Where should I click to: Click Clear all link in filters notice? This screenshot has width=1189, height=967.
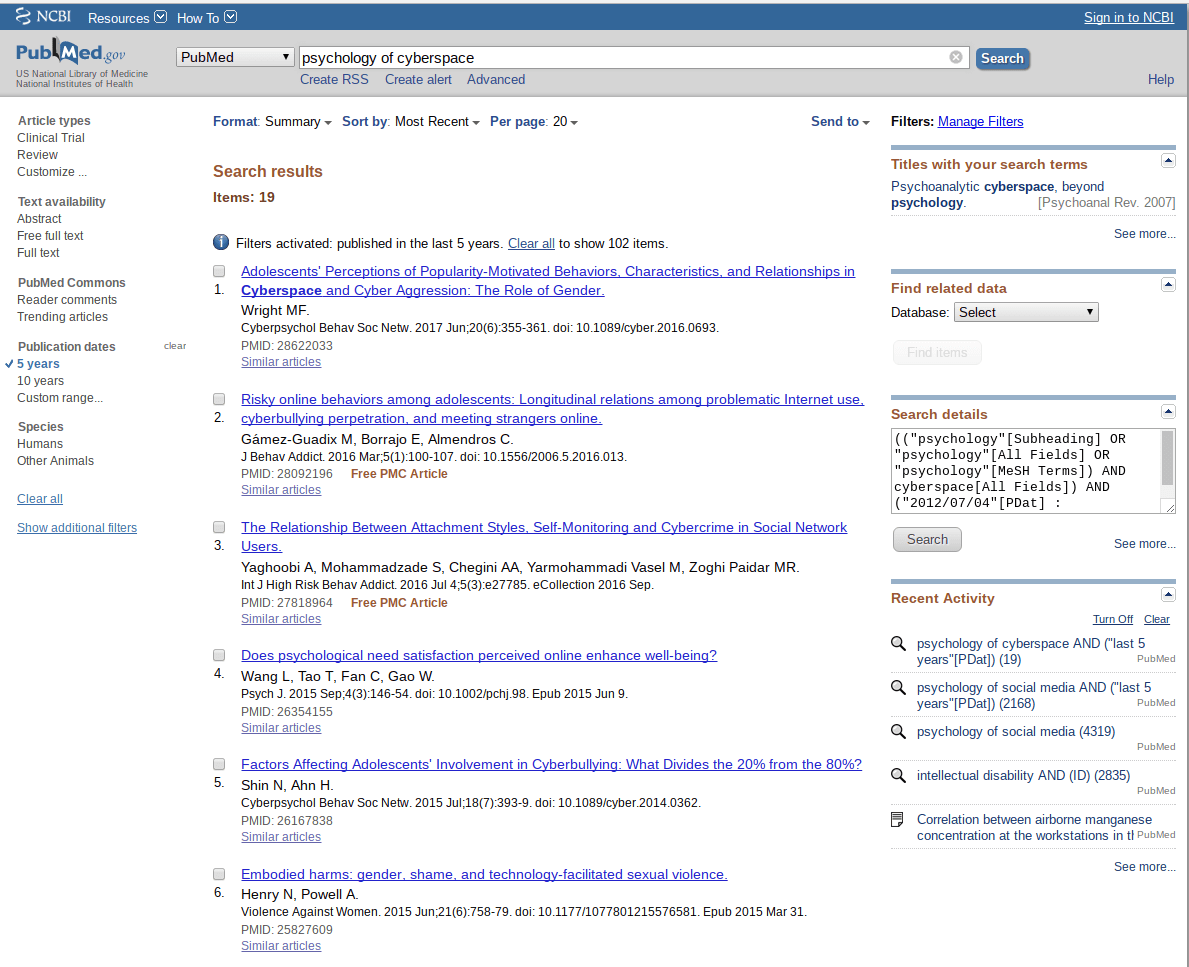(x=531, y=243)
